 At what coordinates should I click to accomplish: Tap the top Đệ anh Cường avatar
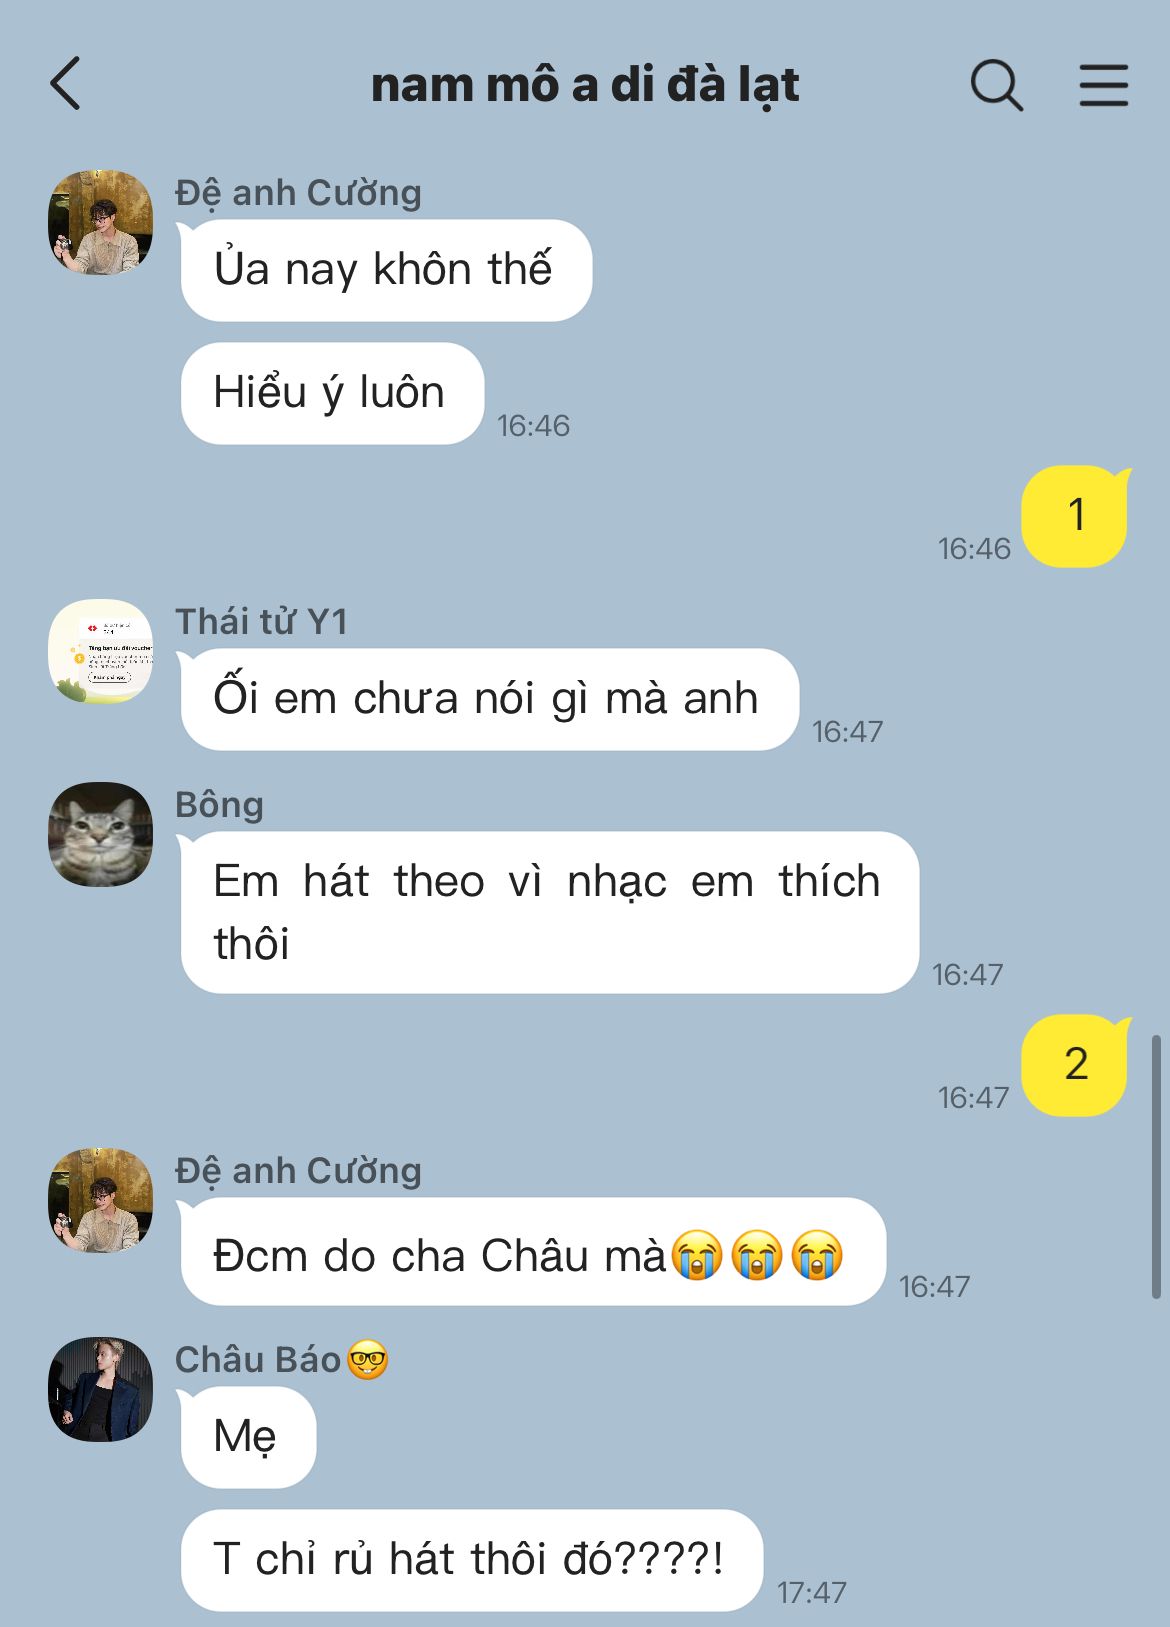click(x=101, y=222)
